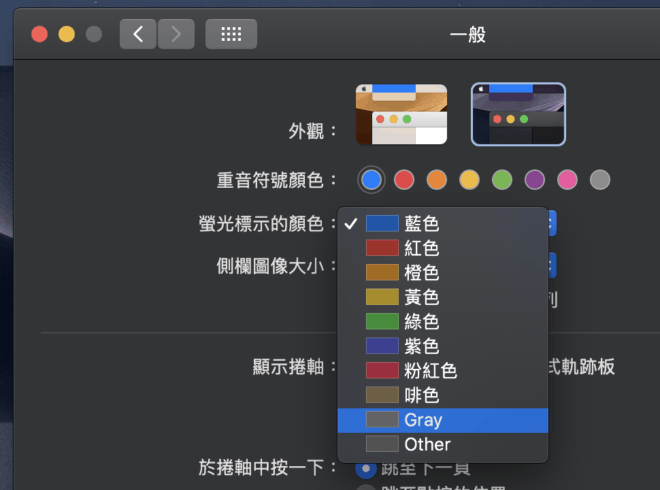Pick the blue accent color
660x490 pixels.
(x=371, y=180)
